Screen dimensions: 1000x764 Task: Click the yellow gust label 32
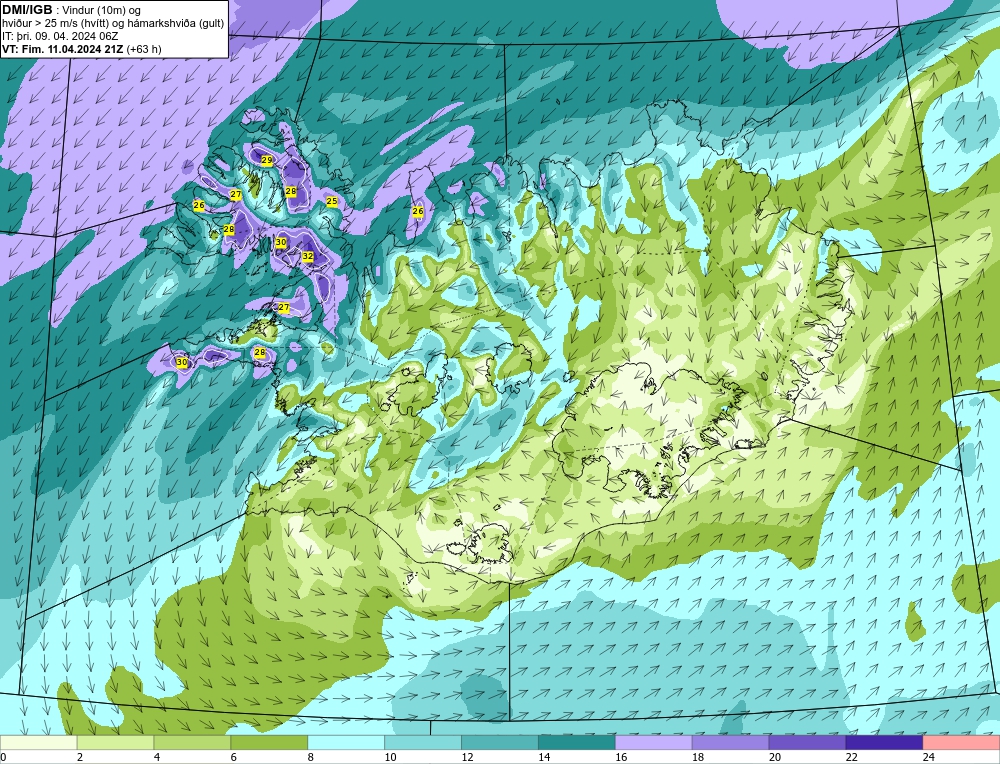[307, 256]
